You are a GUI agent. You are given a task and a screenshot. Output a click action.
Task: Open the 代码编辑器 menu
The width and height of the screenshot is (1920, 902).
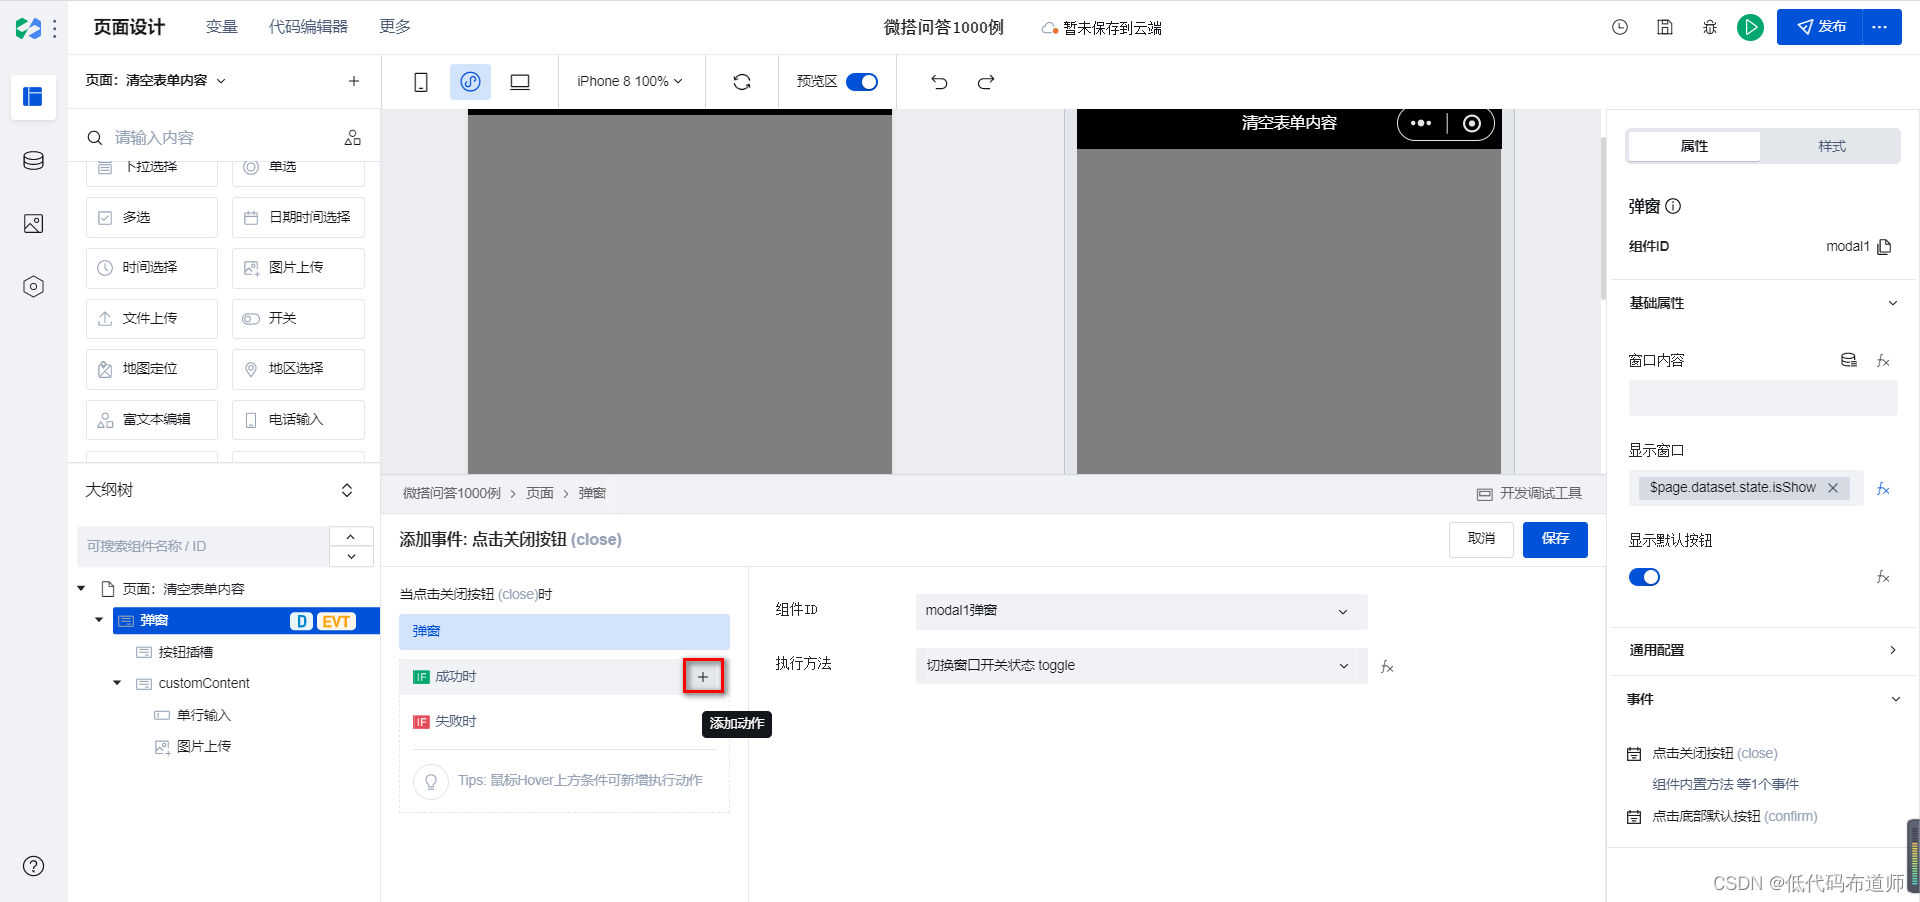pyautogui.click(x=308, y=27)
